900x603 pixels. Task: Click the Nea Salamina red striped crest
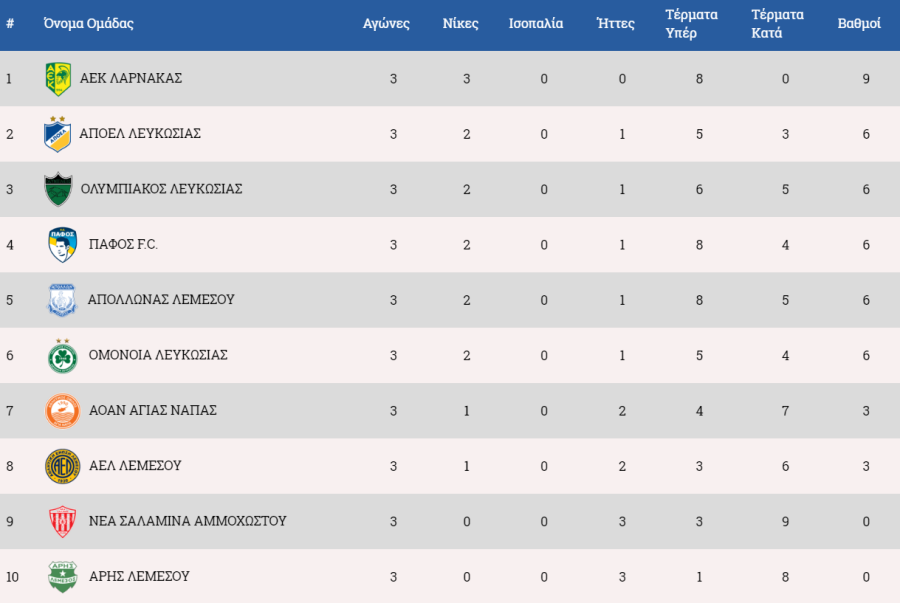63,522
